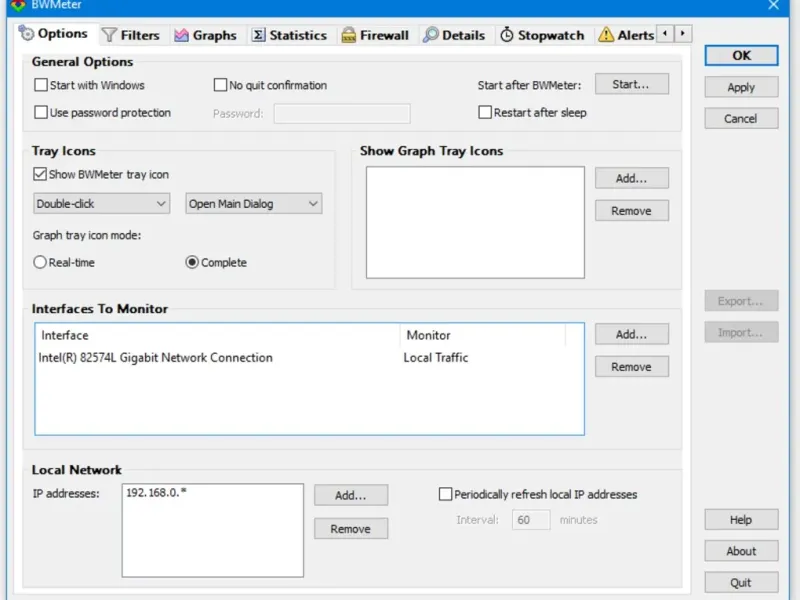Screen dimensions: 800x600
Task: Click the Apply button
Action: (741, 87)
